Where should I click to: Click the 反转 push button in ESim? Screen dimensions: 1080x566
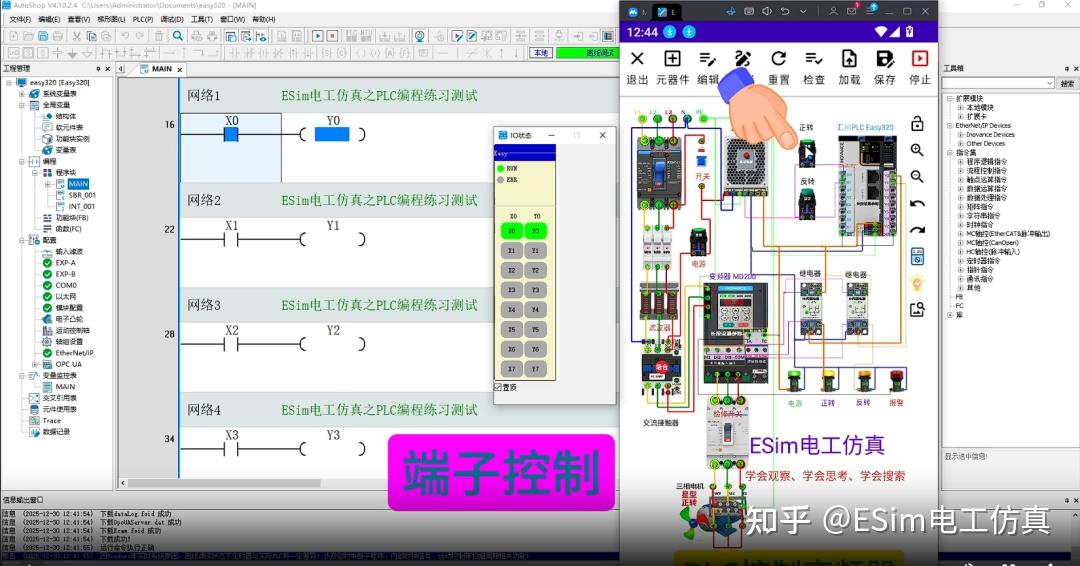click(x=807, y=203)
